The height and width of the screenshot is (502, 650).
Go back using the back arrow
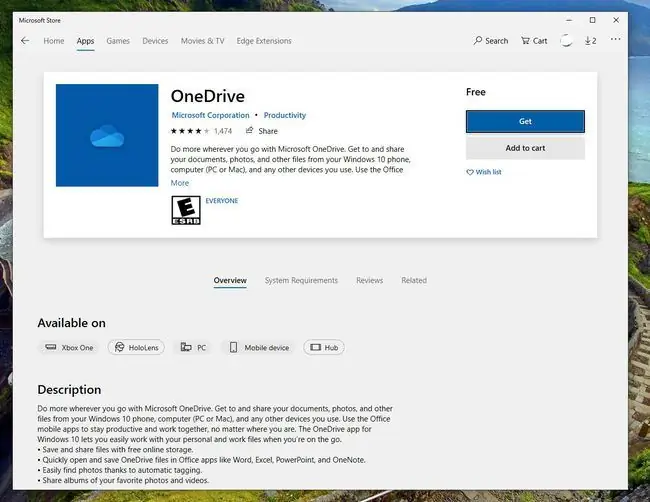[25, 41]
